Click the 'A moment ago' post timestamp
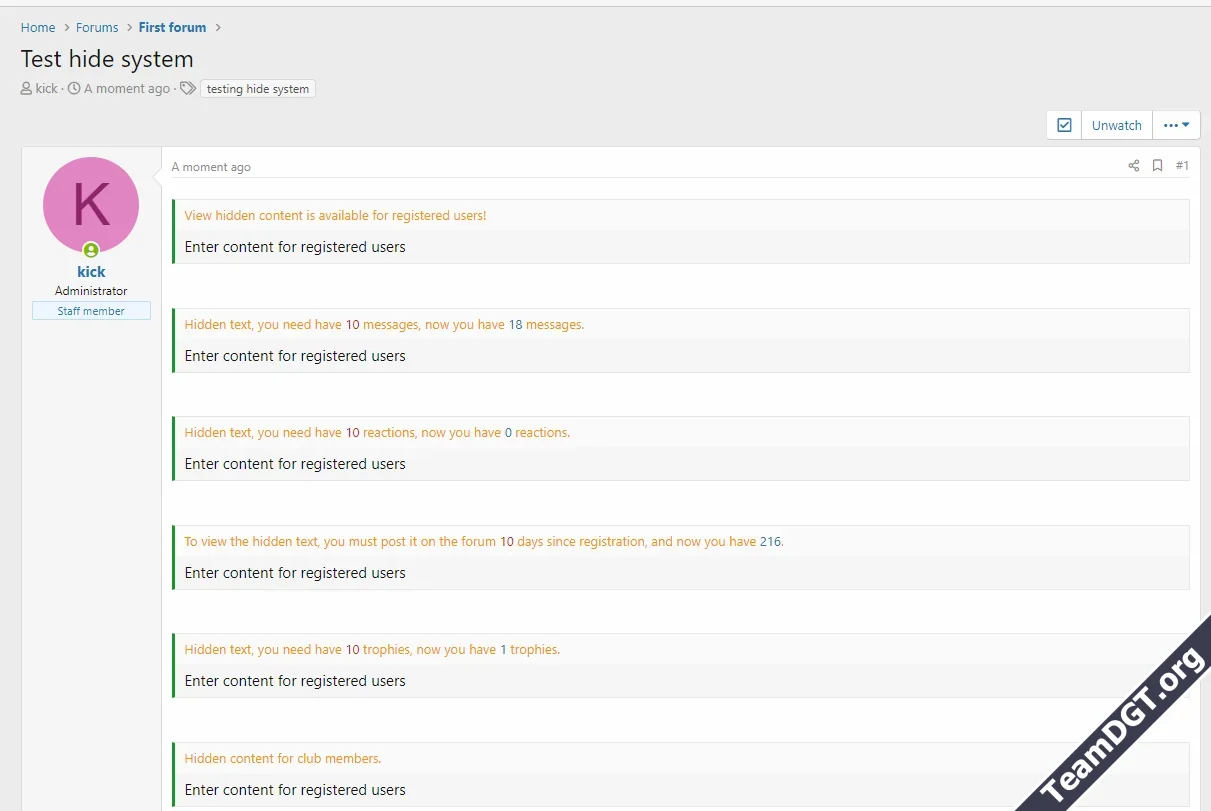The width and height of the screenshot is (1211, 811). click(210, 166)
